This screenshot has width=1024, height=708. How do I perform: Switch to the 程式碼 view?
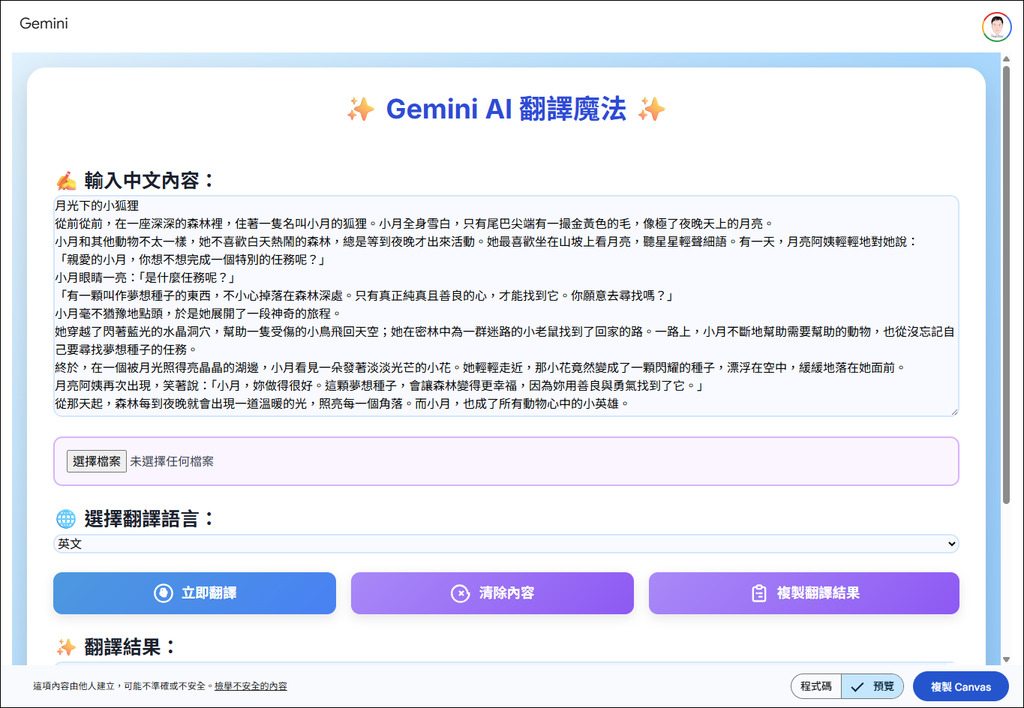[x=816, y=687]
